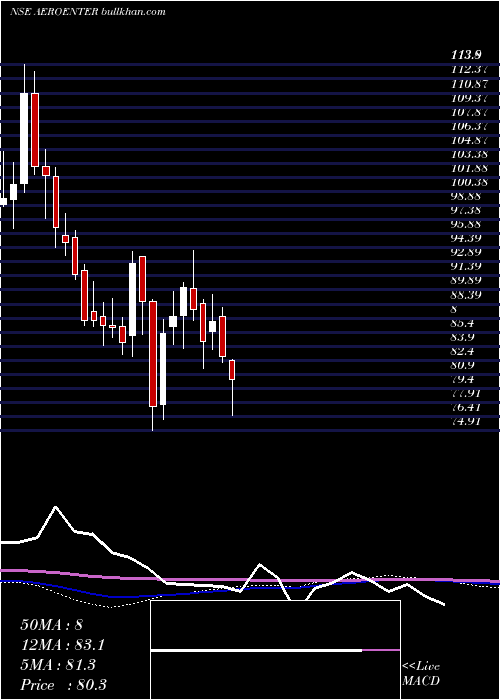The height and width of the screenshot is (700, 500).
Task: Select the rightmost red candlestick
Action: point(232,370)
